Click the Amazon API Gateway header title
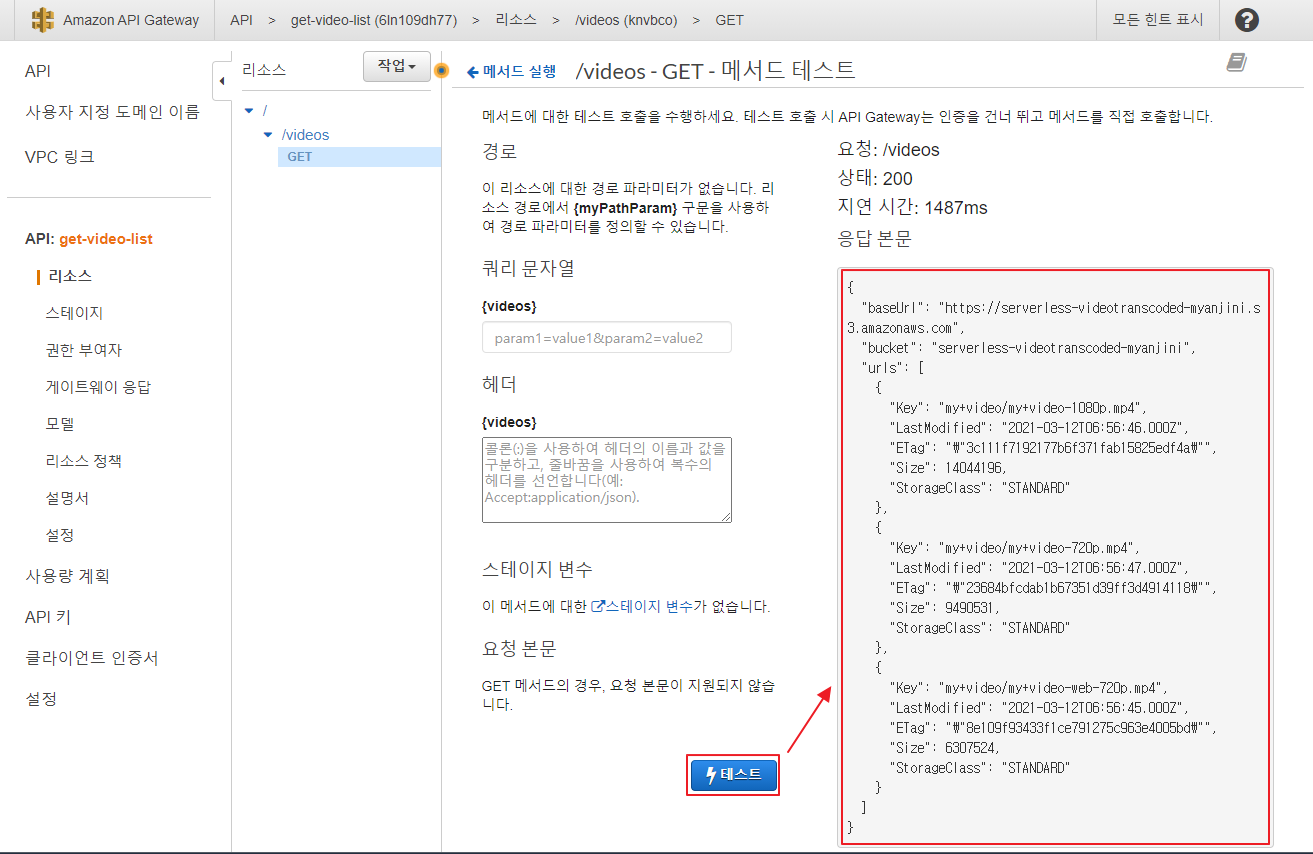 [131, 20]
